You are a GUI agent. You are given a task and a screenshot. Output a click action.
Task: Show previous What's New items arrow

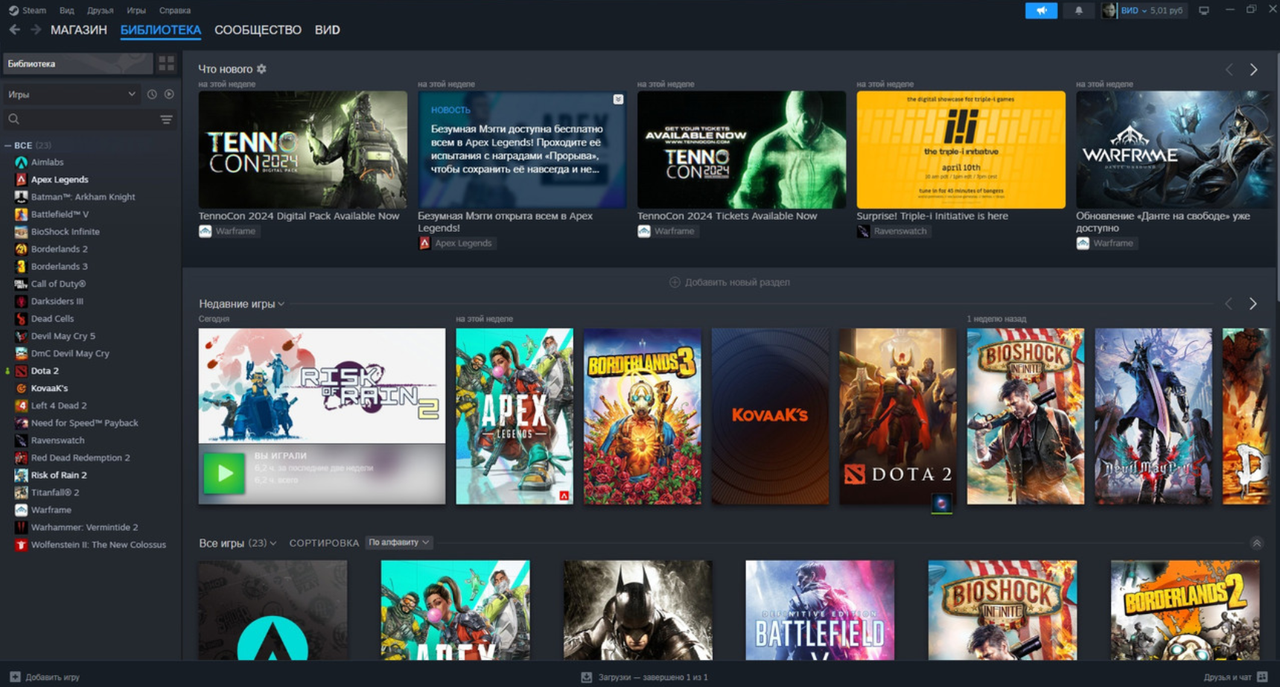tap(1230, 70)
